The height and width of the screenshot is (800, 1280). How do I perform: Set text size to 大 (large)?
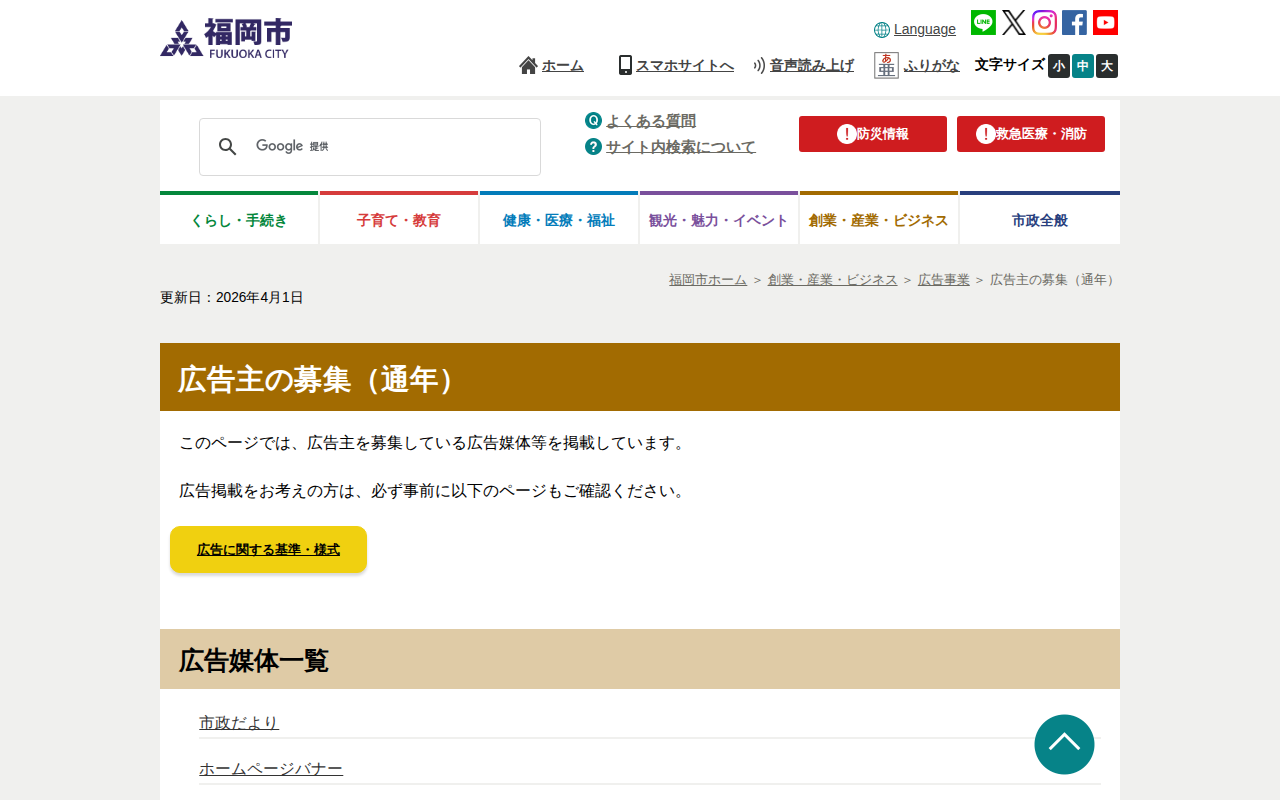tap(1106, 66)
